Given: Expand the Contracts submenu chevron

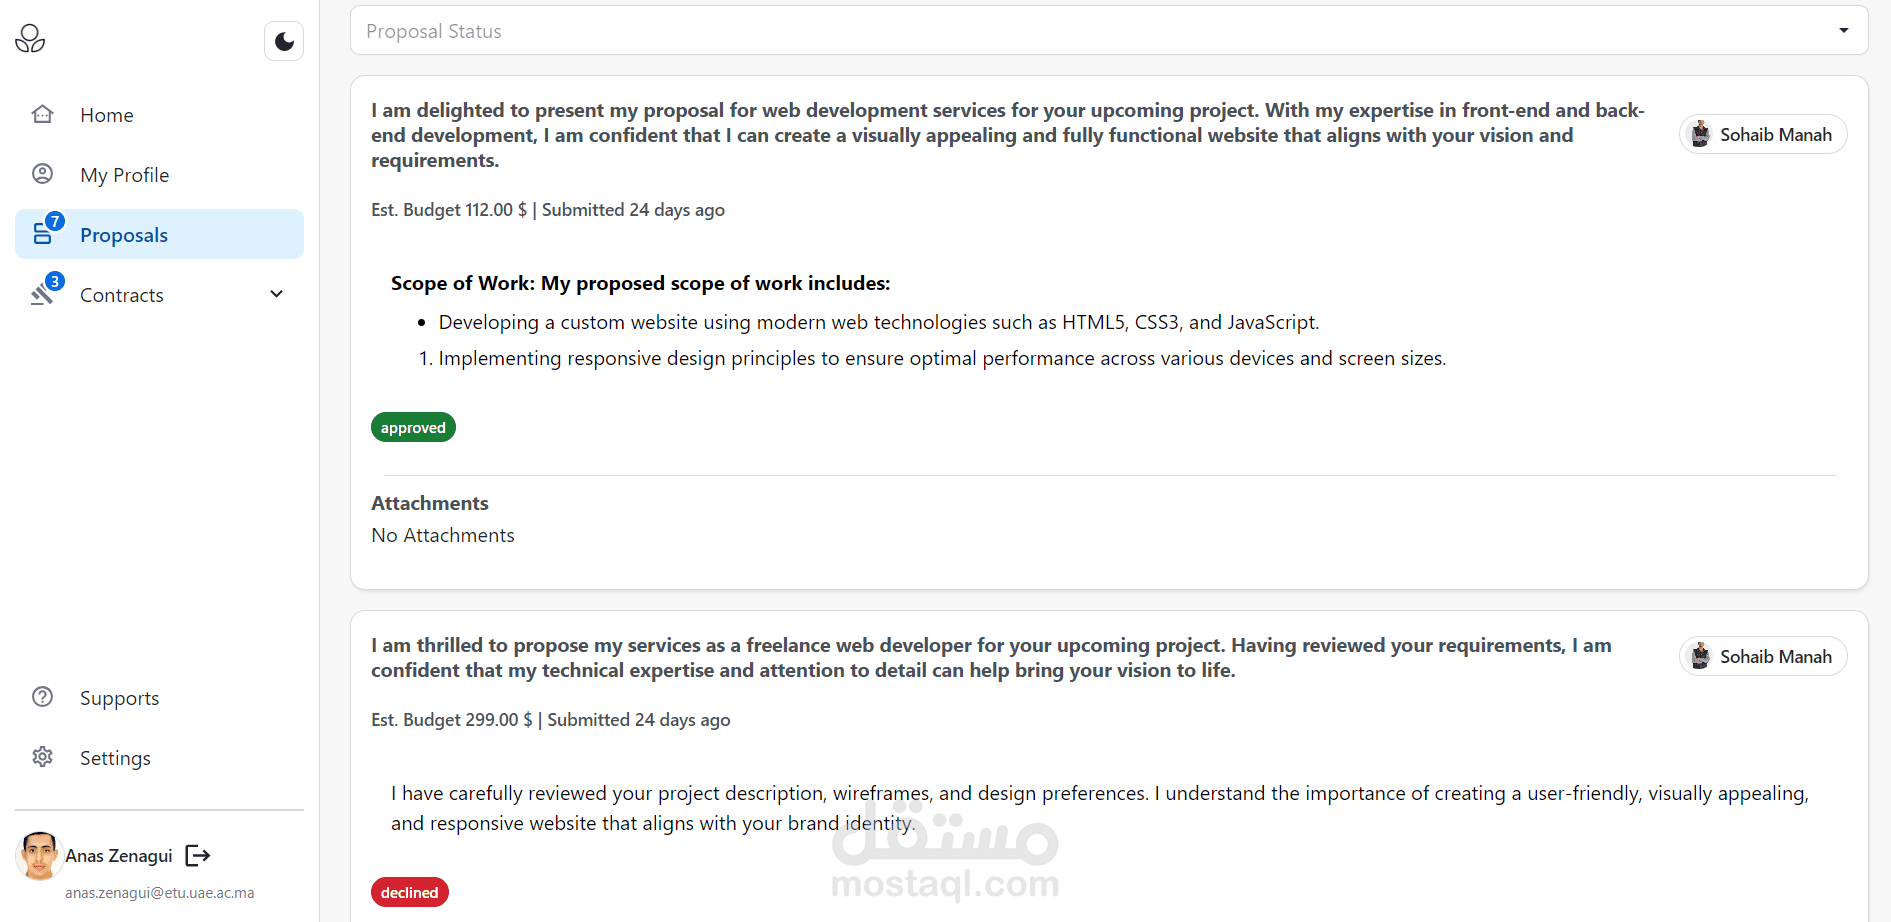Looking at the screenshot, I should (x=277, y=294).
